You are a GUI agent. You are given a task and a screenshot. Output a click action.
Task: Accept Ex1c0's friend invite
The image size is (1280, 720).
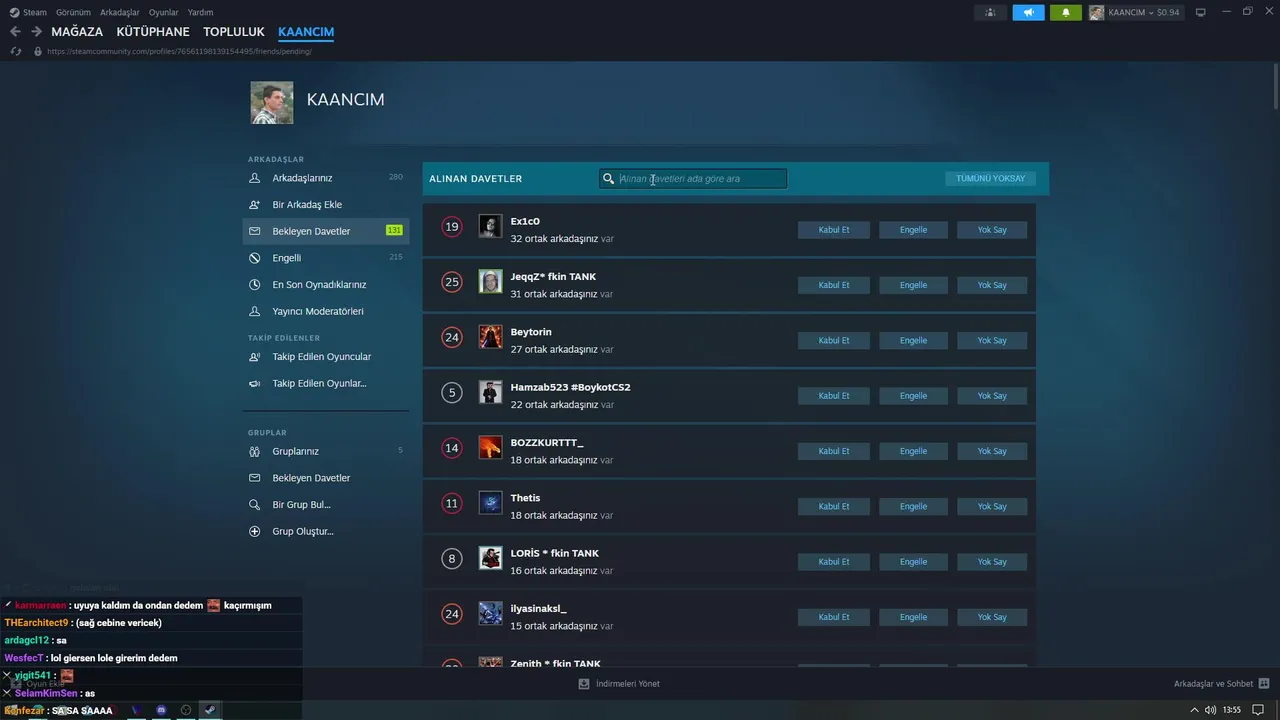pos(833,230)
